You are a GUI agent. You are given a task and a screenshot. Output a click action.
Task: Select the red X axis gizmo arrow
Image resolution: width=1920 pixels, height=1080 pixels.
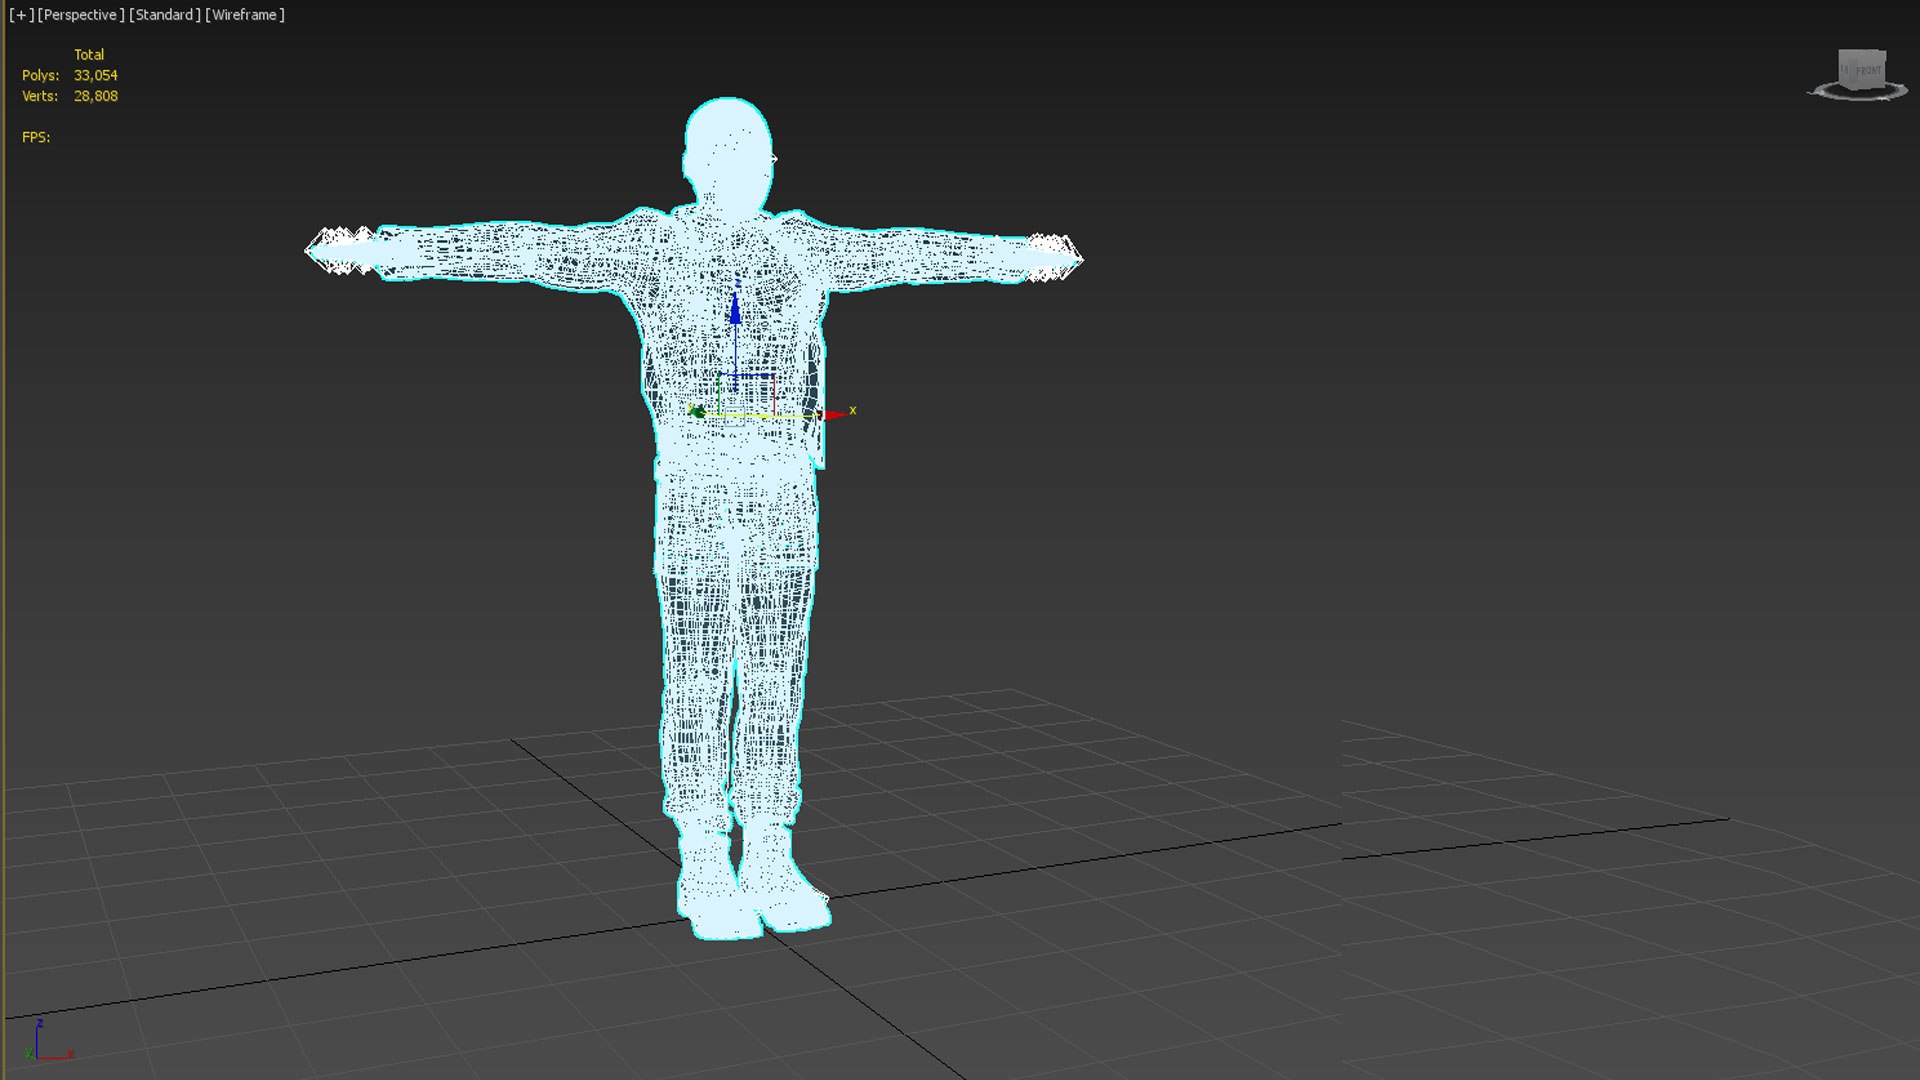[834, 414]
